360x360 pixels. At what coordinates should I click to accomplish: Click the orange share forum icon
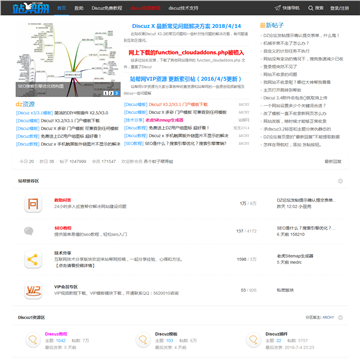[33, 260]
